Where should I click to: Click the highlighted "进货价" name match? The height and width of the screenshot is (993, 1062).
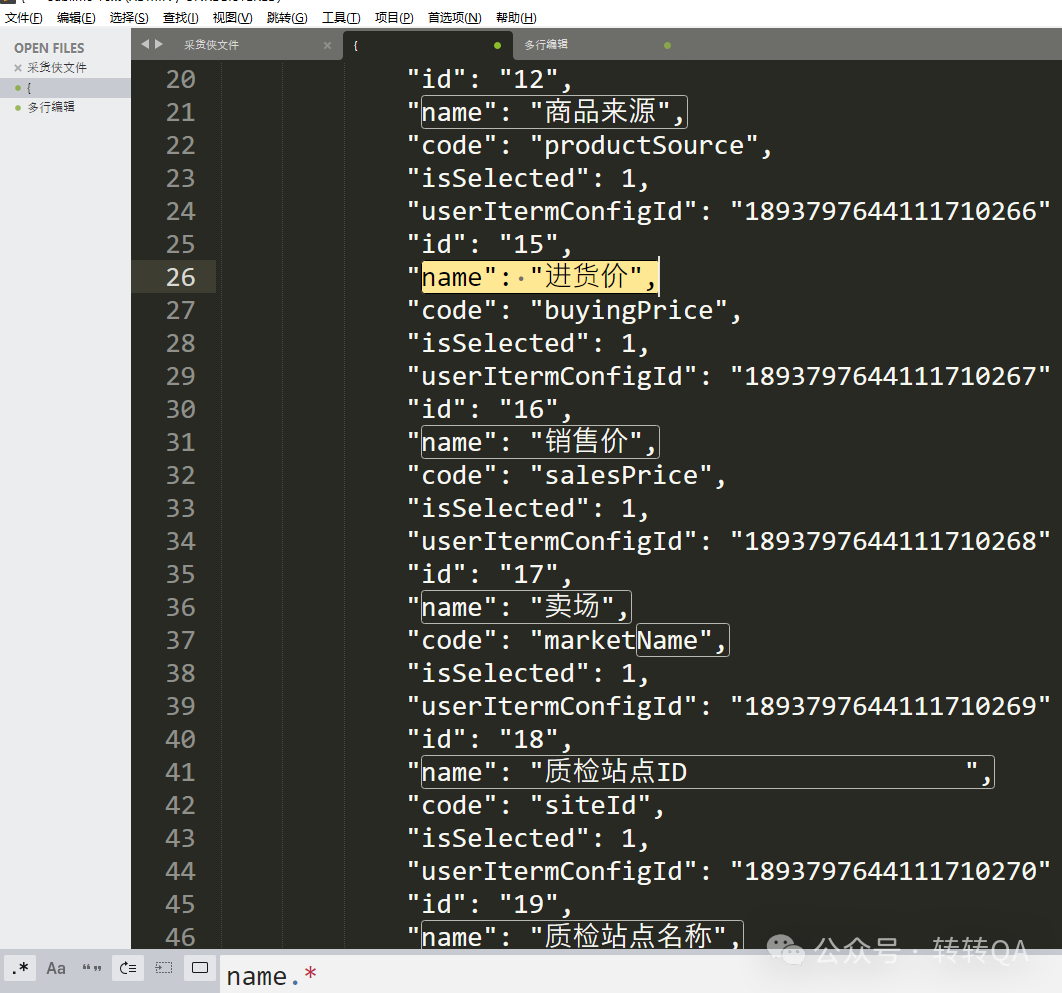click(540, 277)
